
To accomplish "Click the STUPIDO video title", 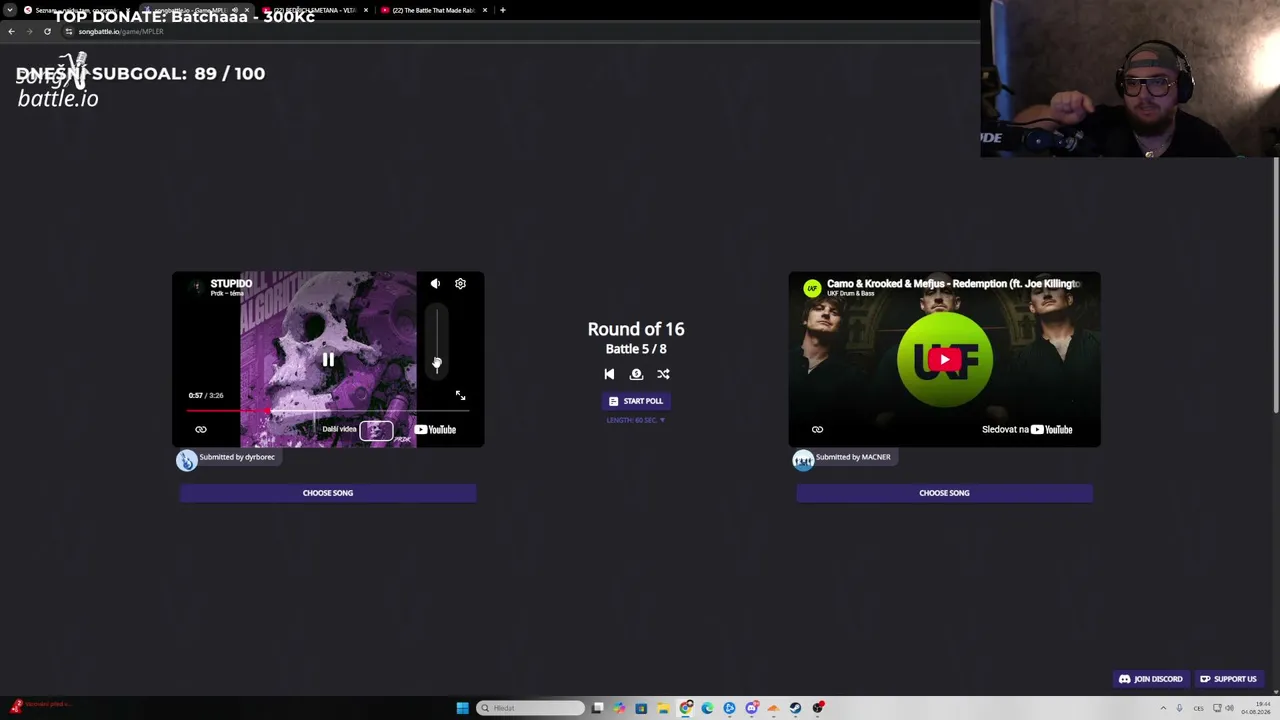I will click(231, 283).
